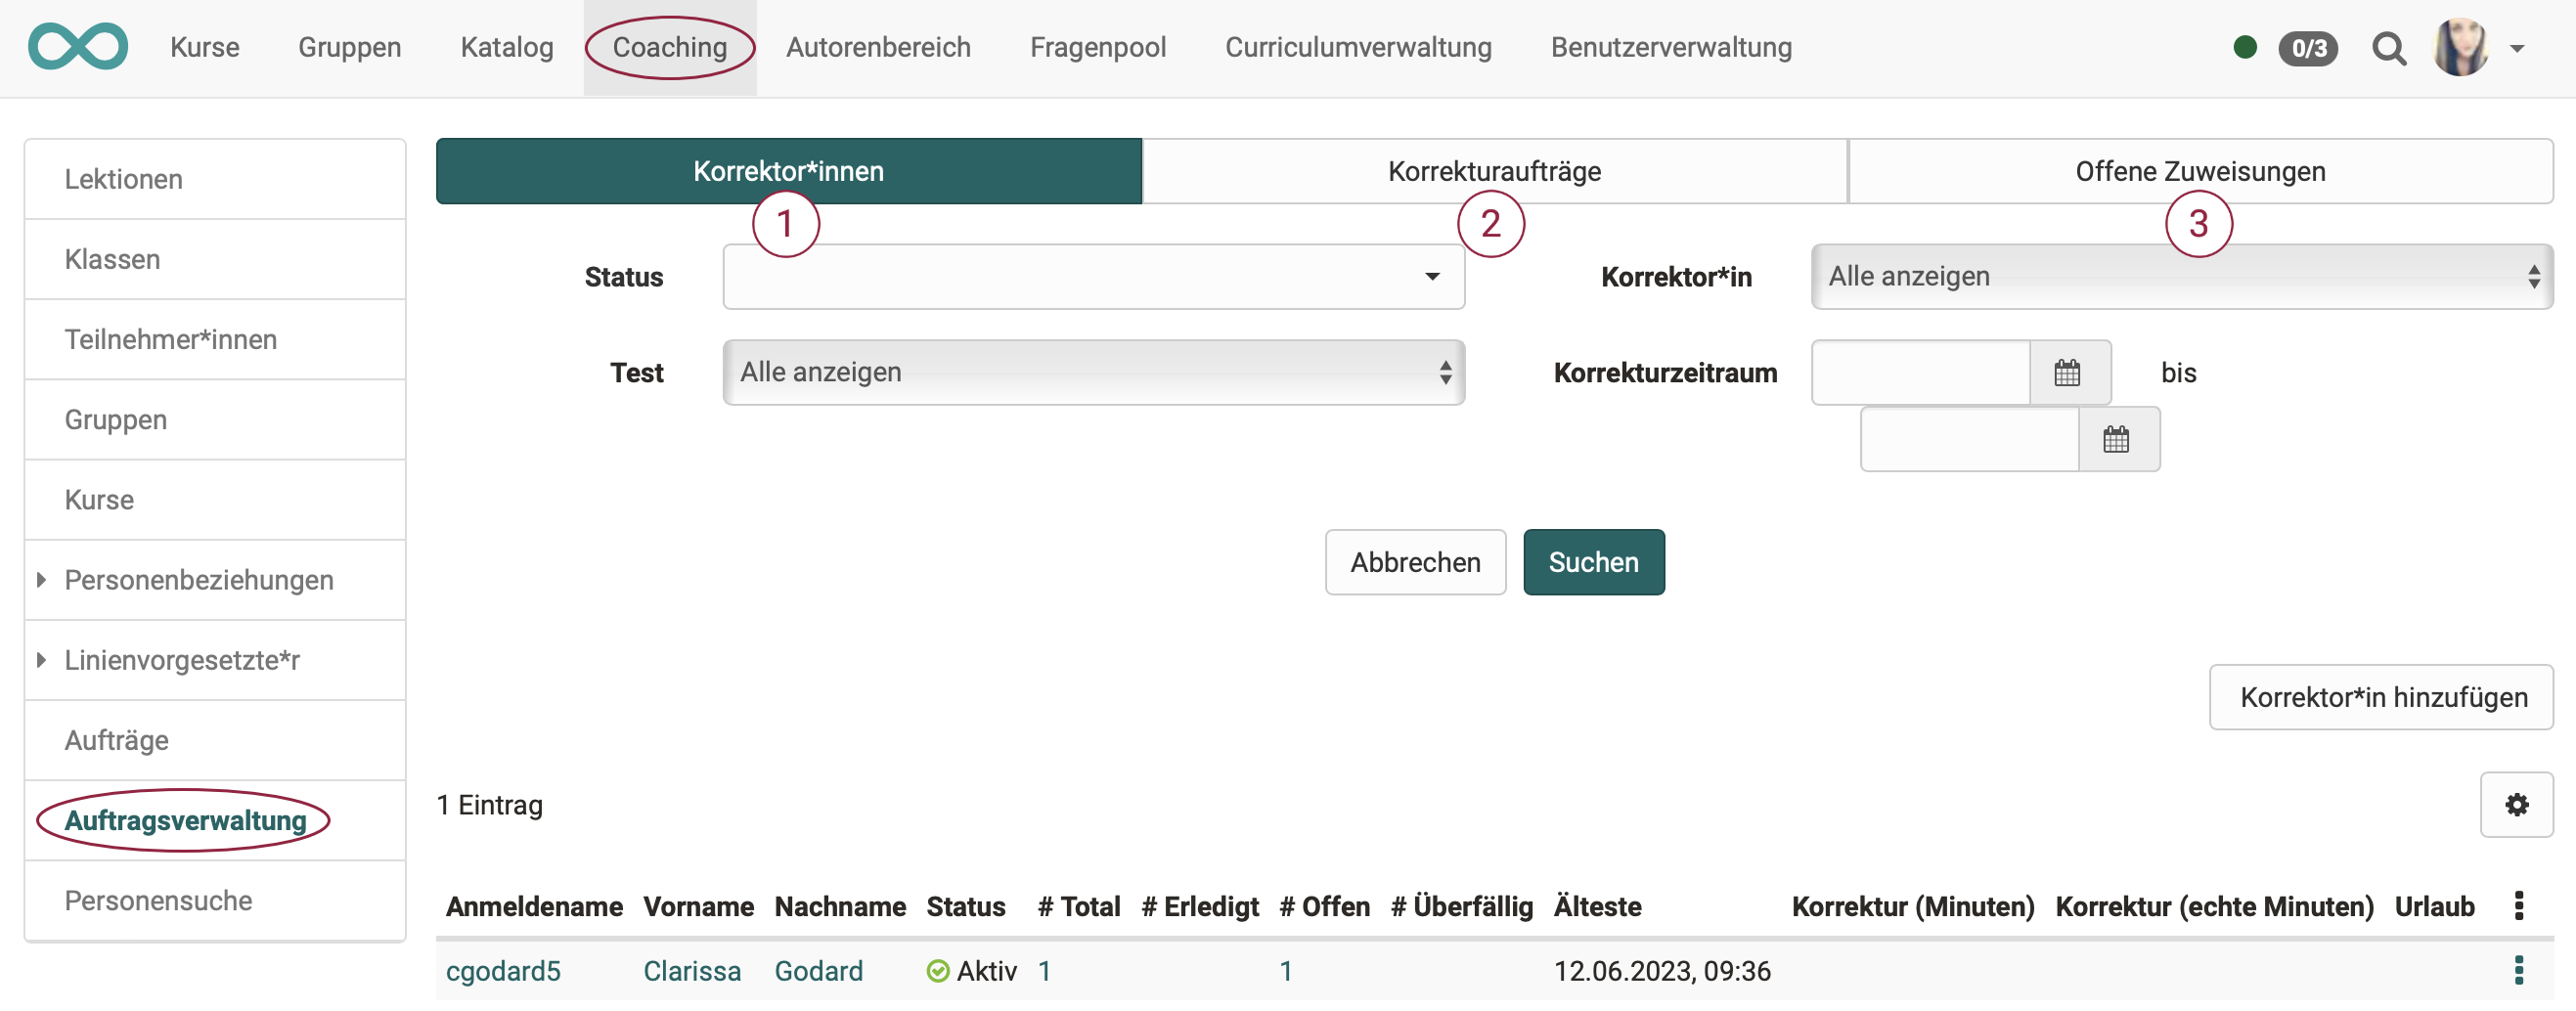Open the table settings gear icon
The image size is (2576, 1011).
click(2518, 804)
